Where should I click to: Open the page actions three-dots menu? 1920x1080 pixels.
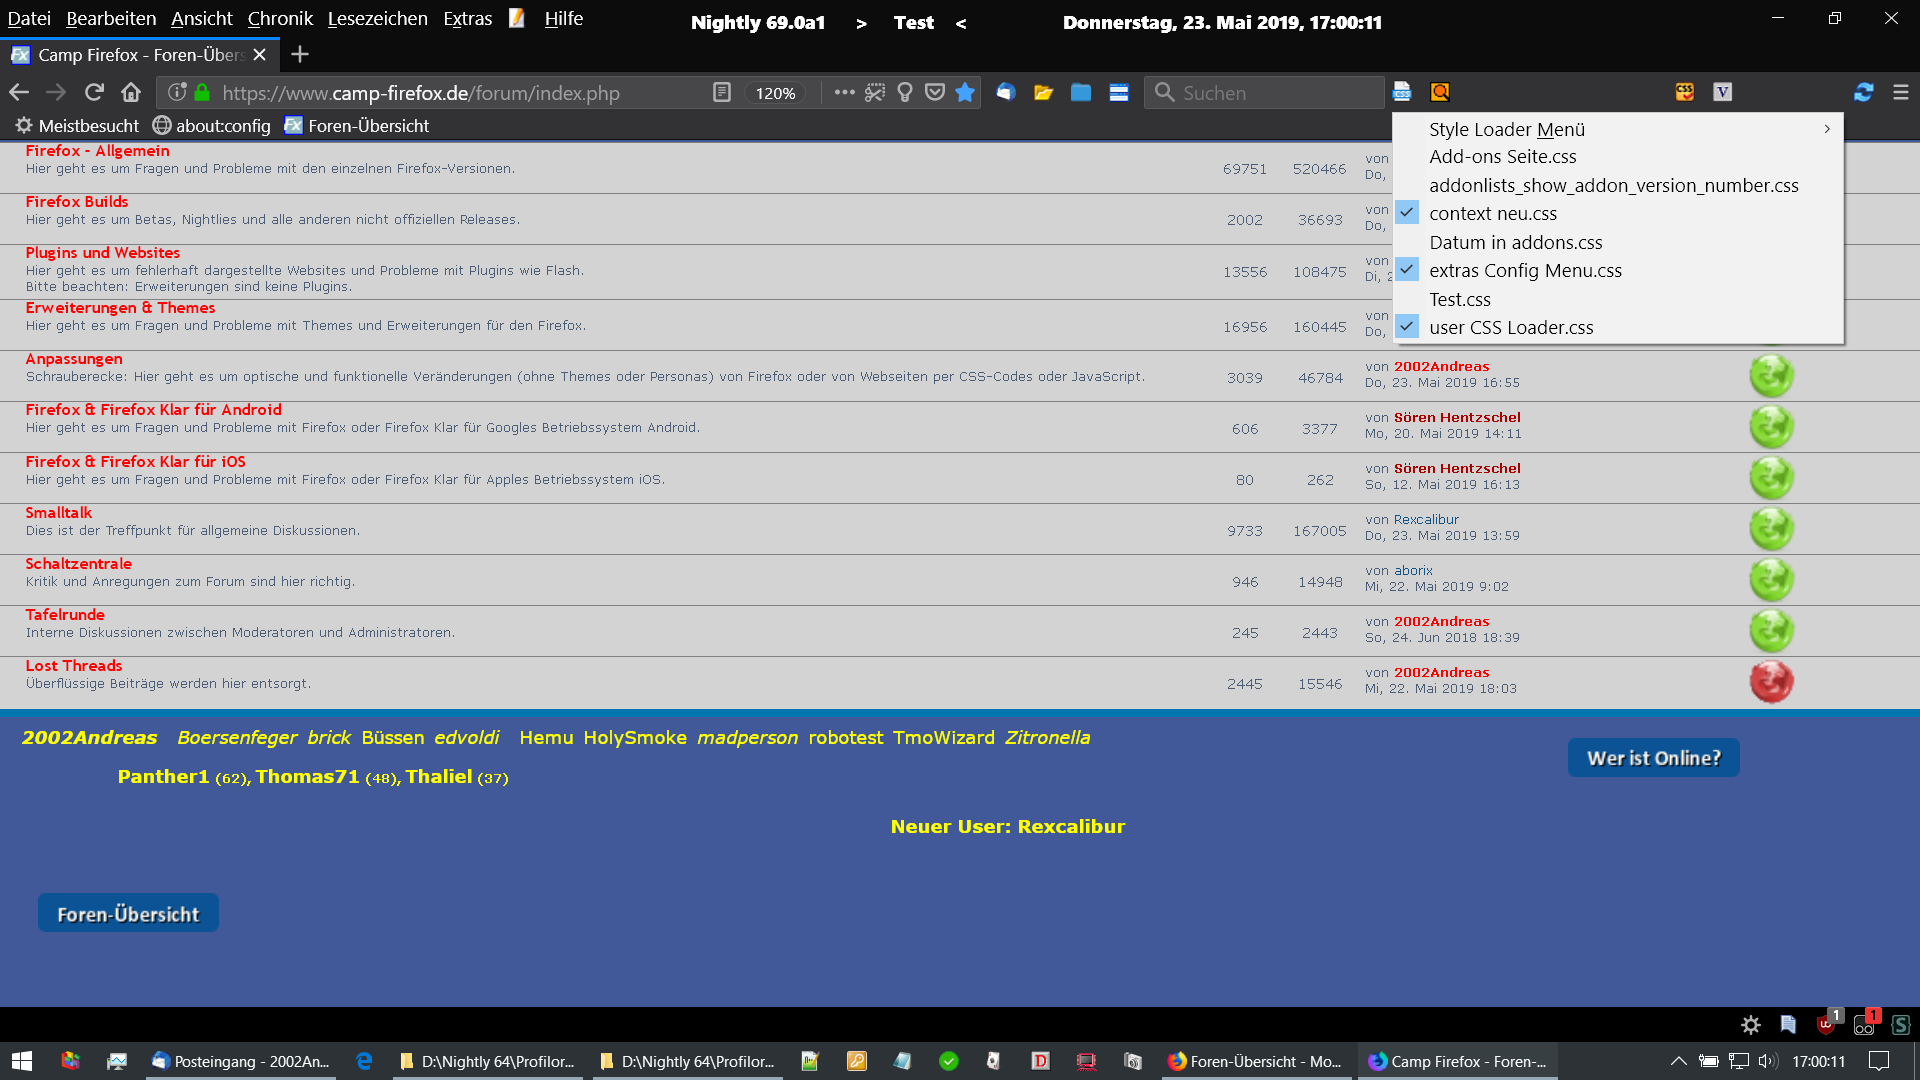[844, 92]
